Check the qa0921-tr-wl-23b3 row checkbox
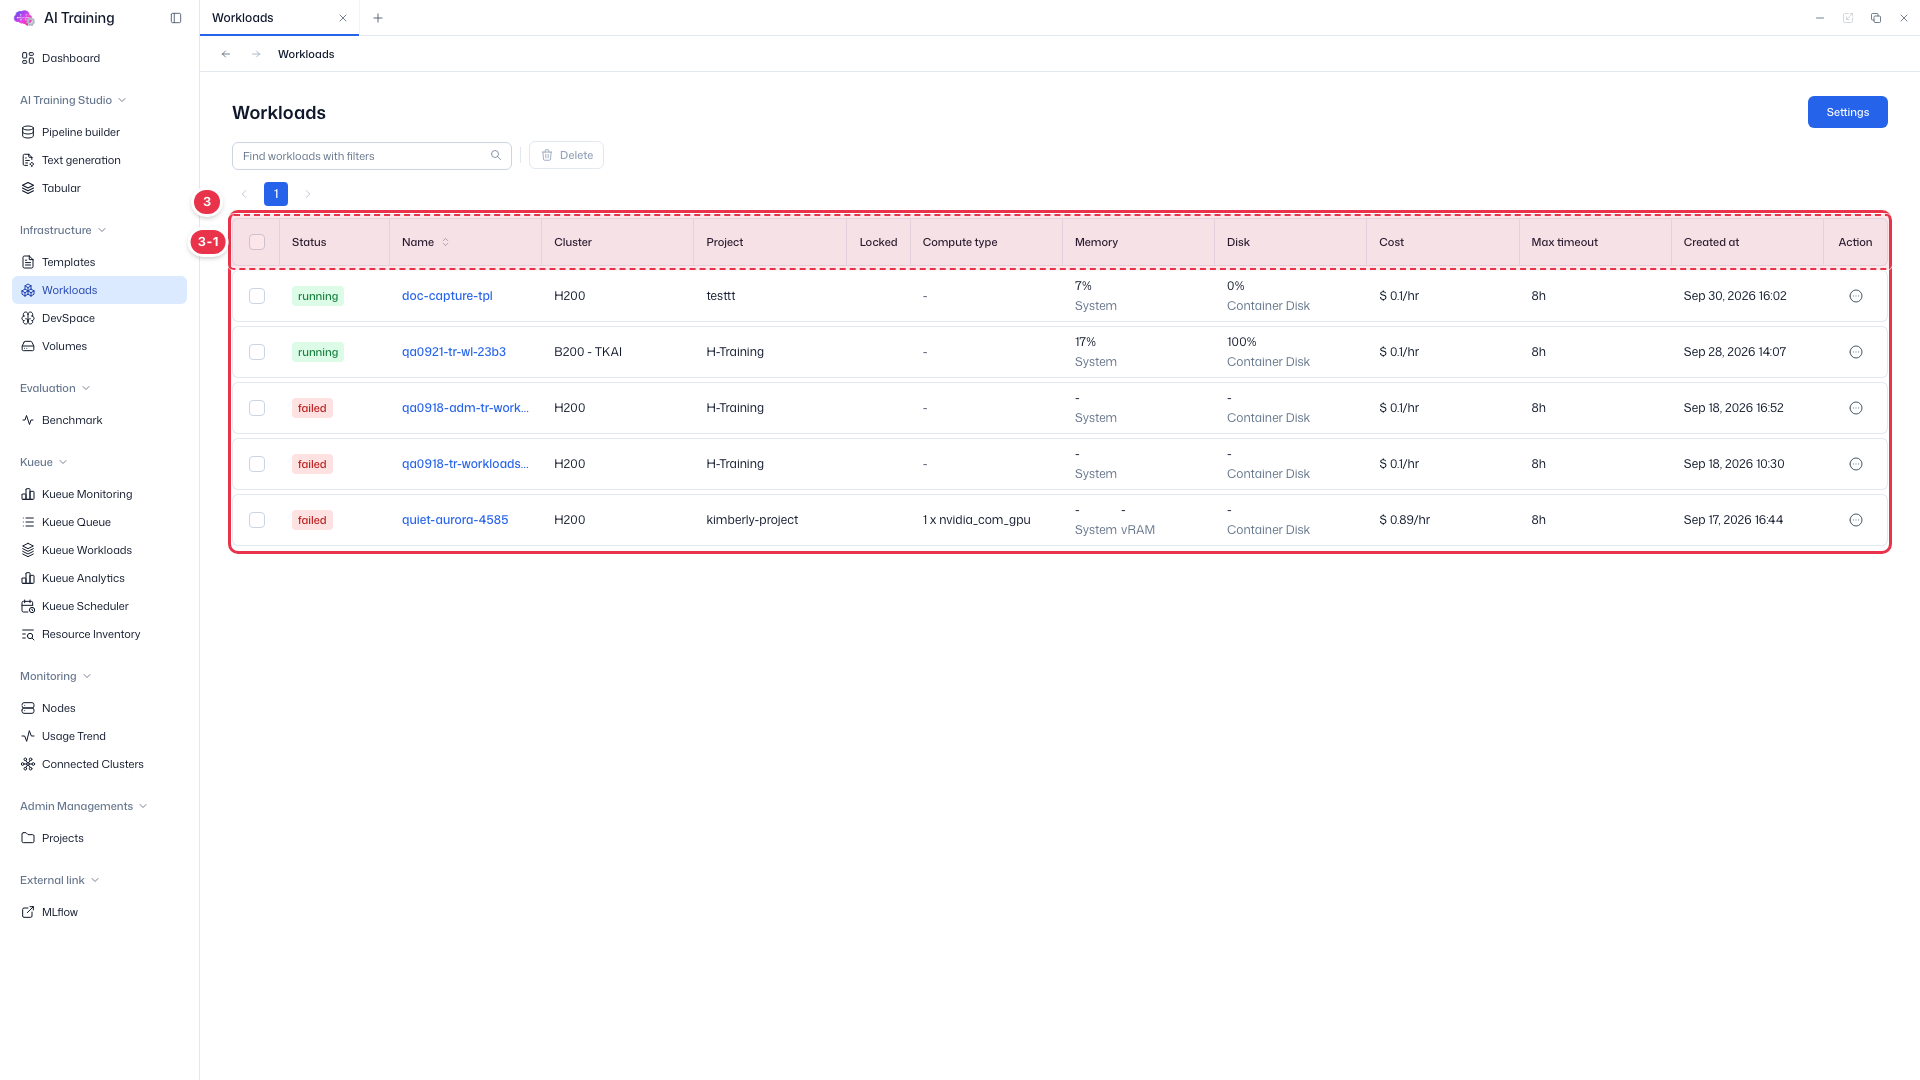 pyautogui.click(x=257, y=352)
